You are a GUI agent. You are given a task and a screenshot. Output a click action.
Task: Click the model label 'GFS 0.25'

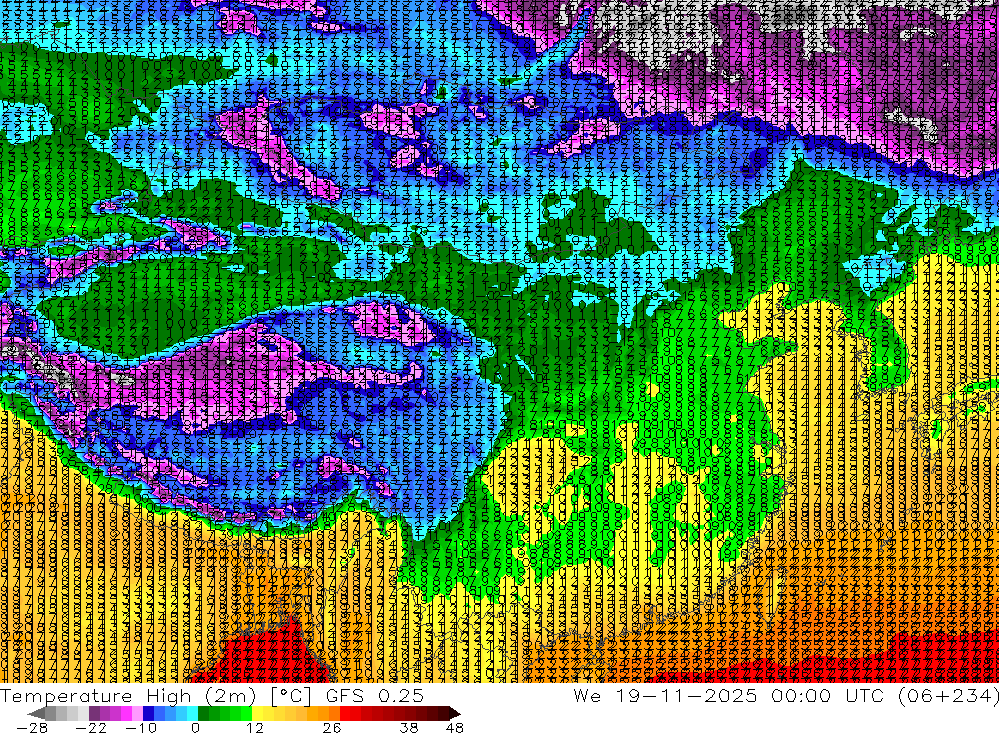pyautogui.click(x=374, y=695)
